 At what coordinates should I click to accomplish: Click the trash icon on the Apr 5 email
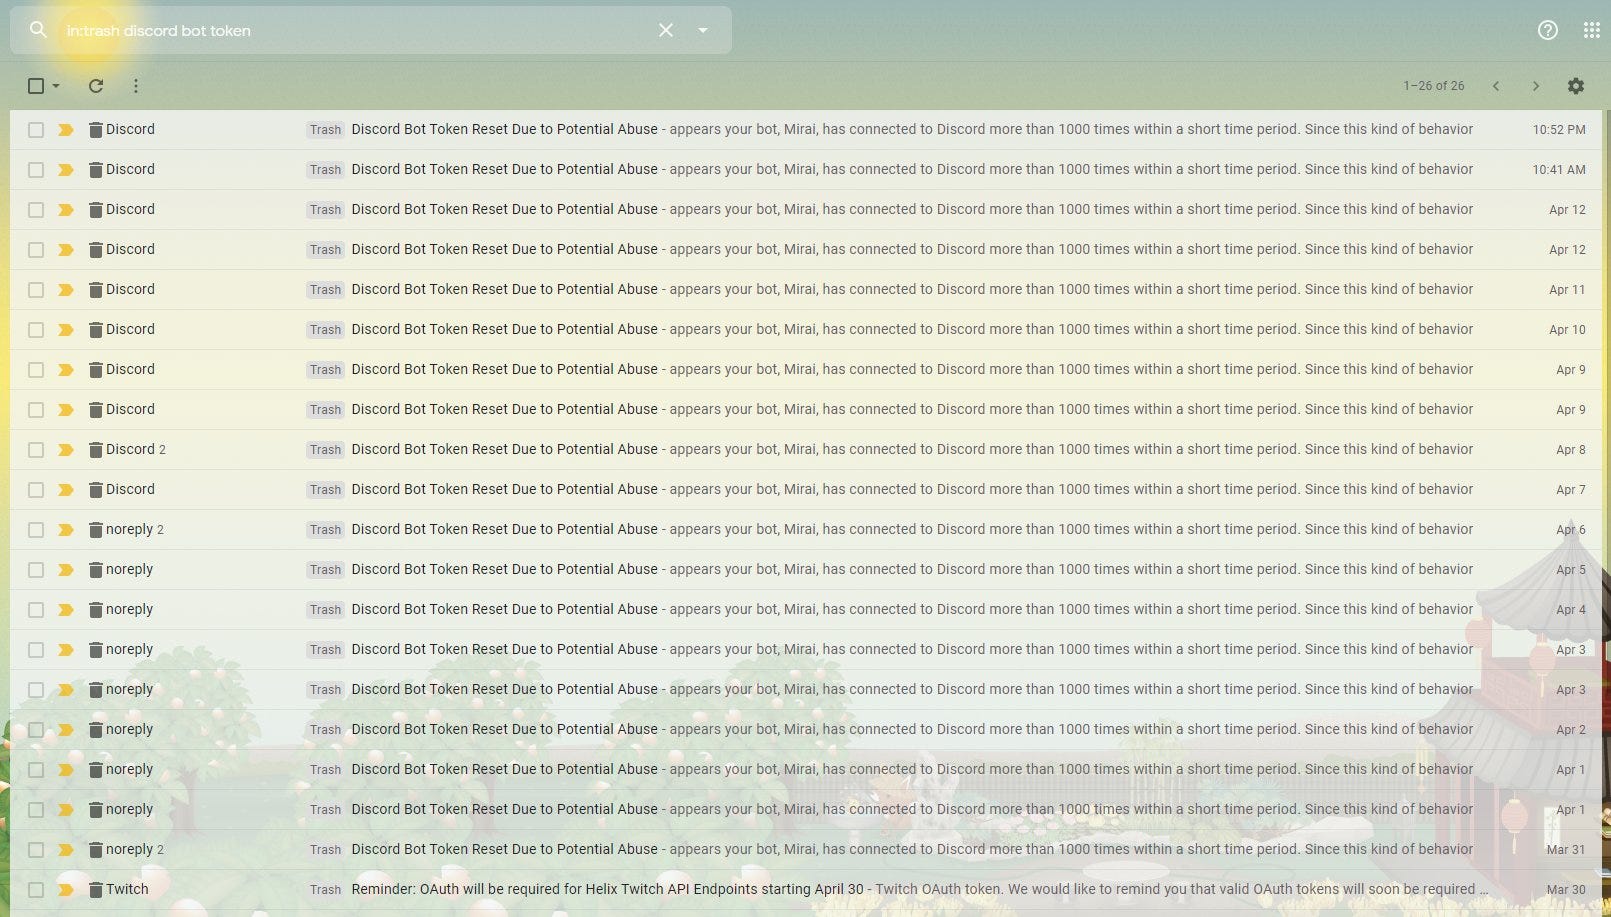(x=96, y=570)
